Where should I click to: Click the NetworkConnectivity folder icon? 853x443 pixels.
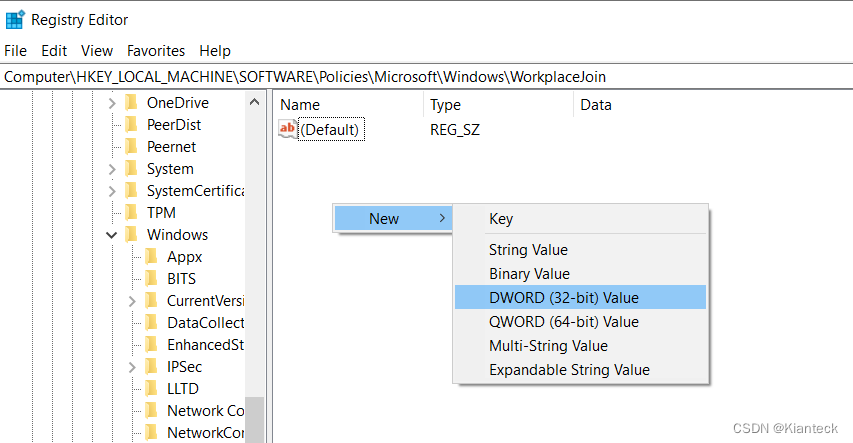pos(151,433)
